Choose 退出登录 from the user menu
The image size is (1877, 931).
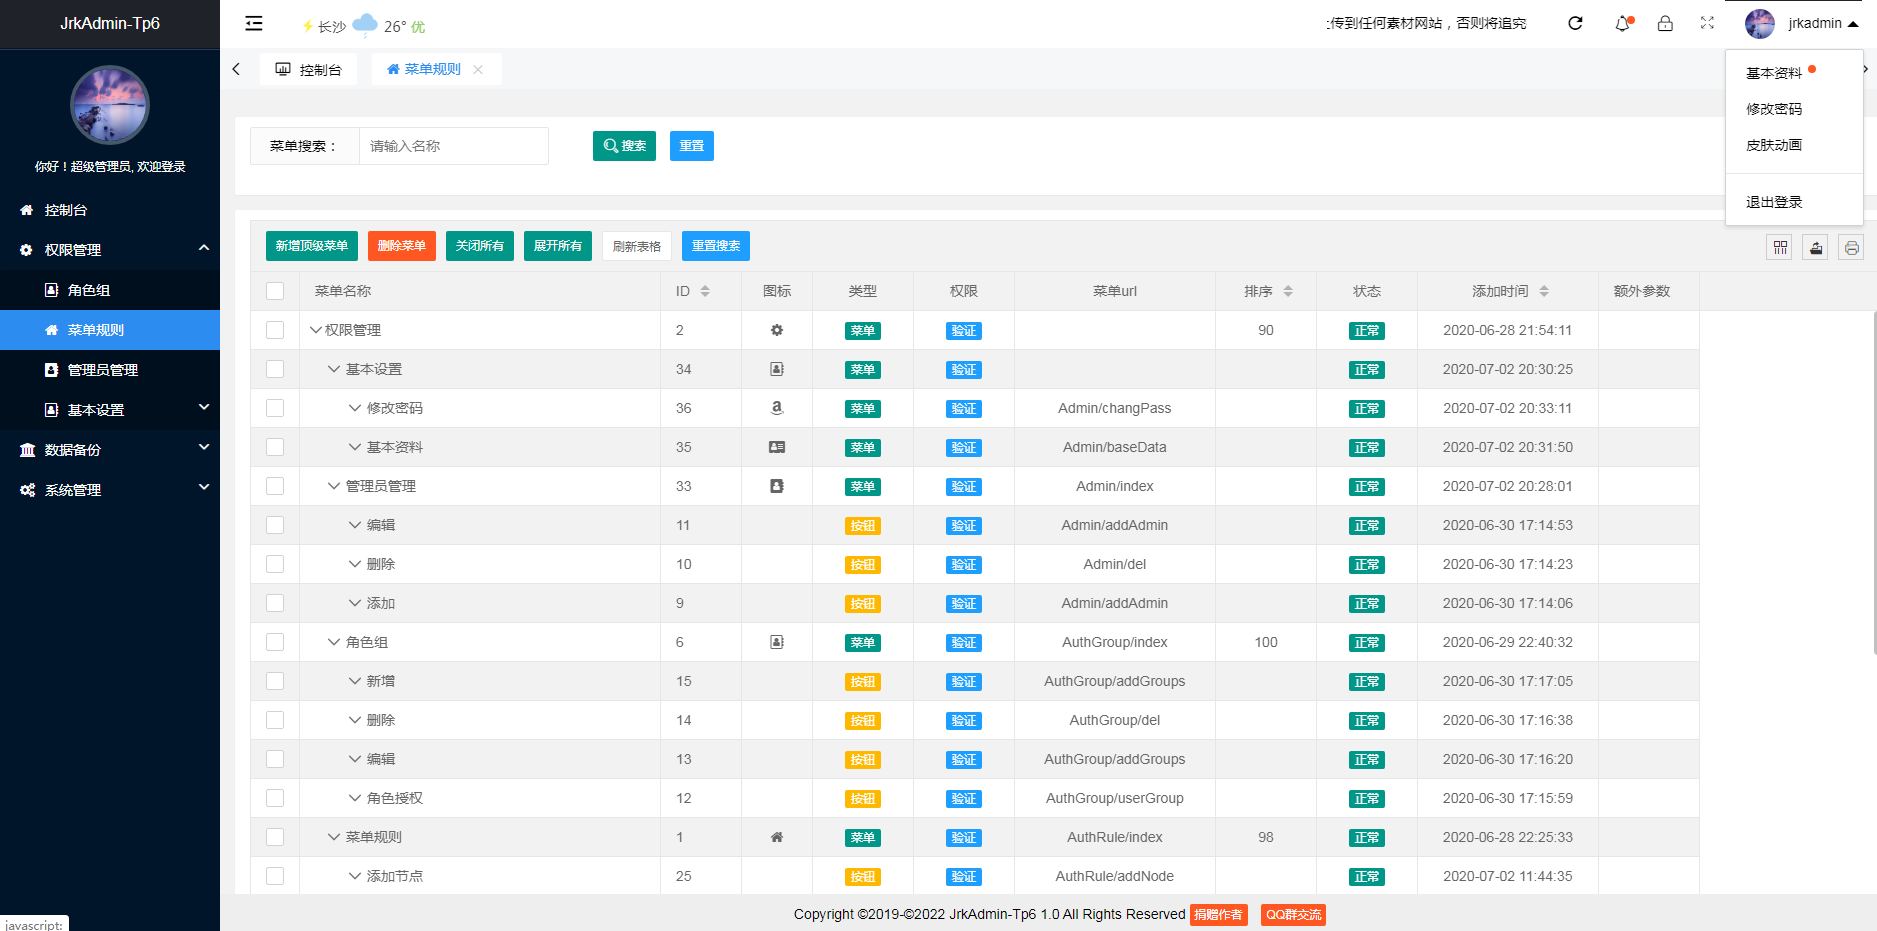(1774, 202)
